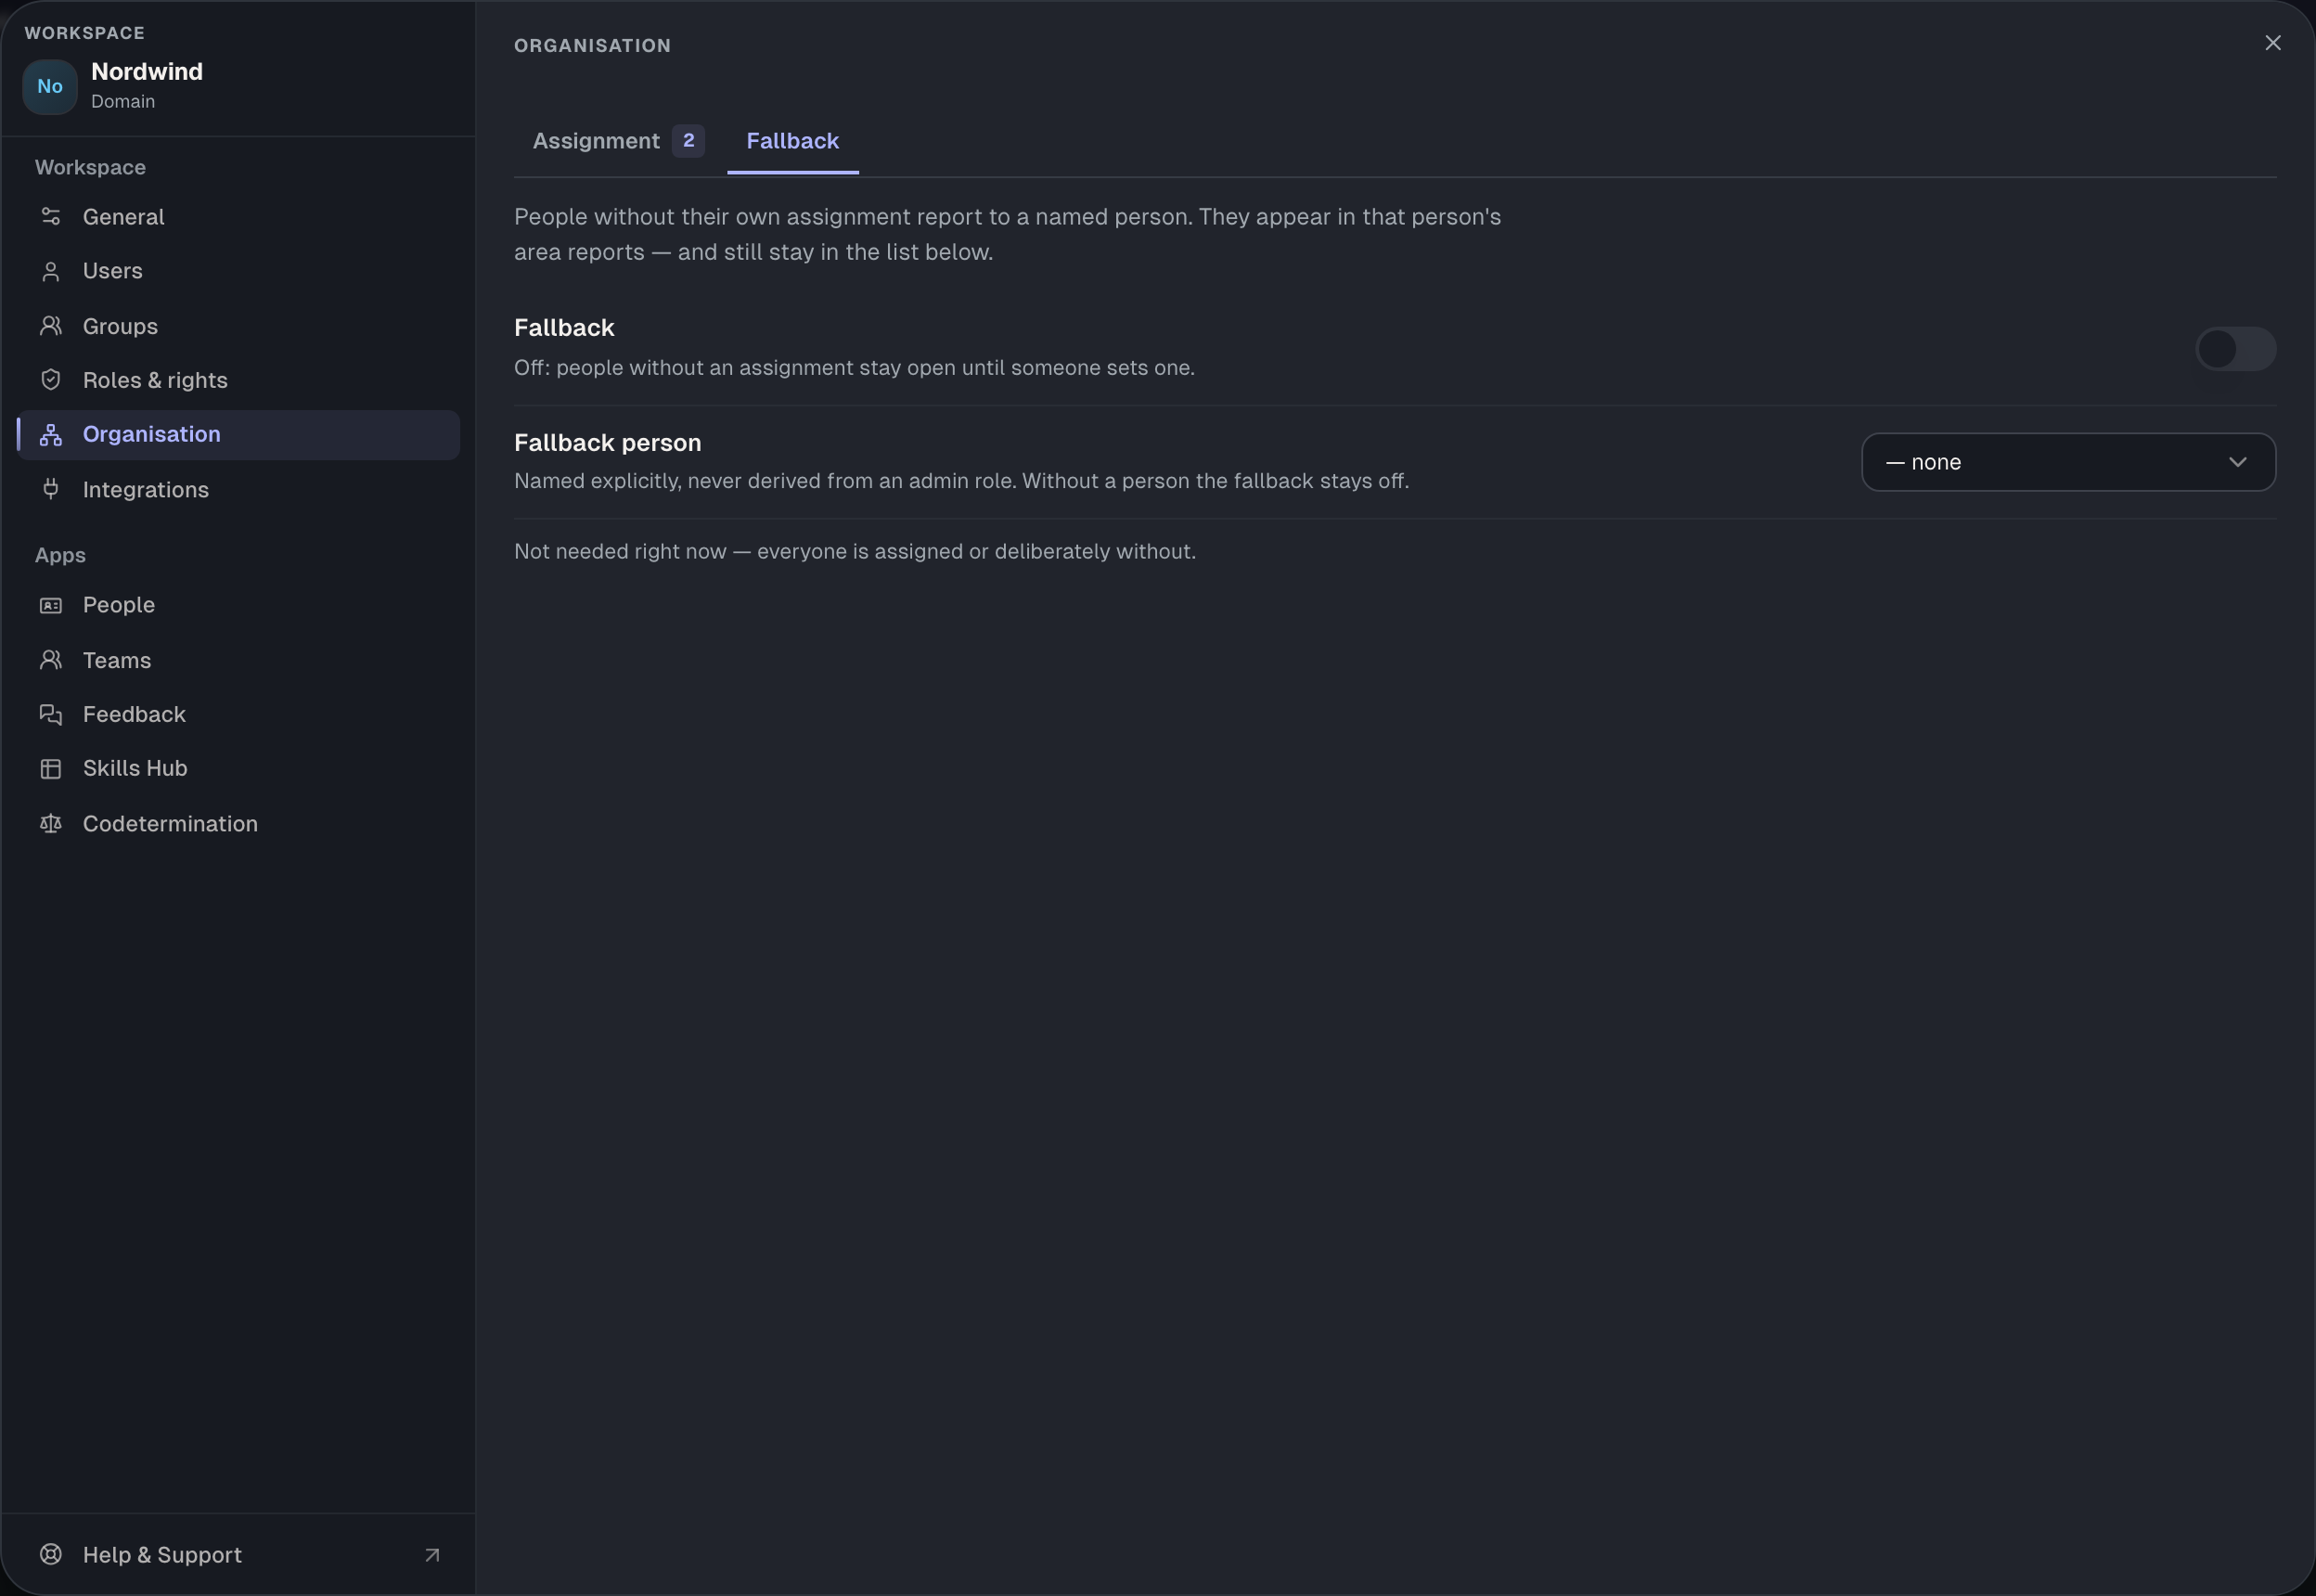Open the Teams app label
The width and height of the screenshot is (2316, 1596).
click(x=117, y=660)
